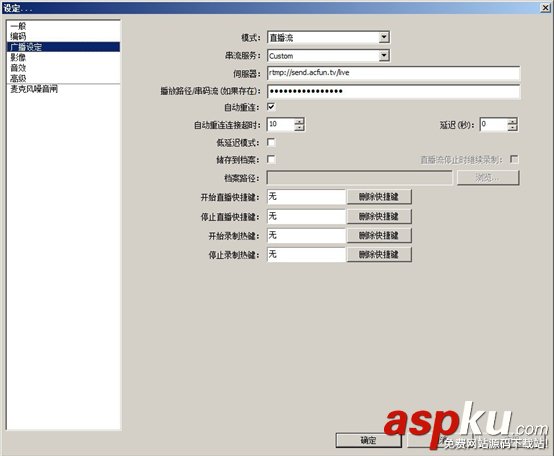Click the 停止直播快捷键 hotkey field
Viewport: 554px width, 456px height.
tap(306, 216)
